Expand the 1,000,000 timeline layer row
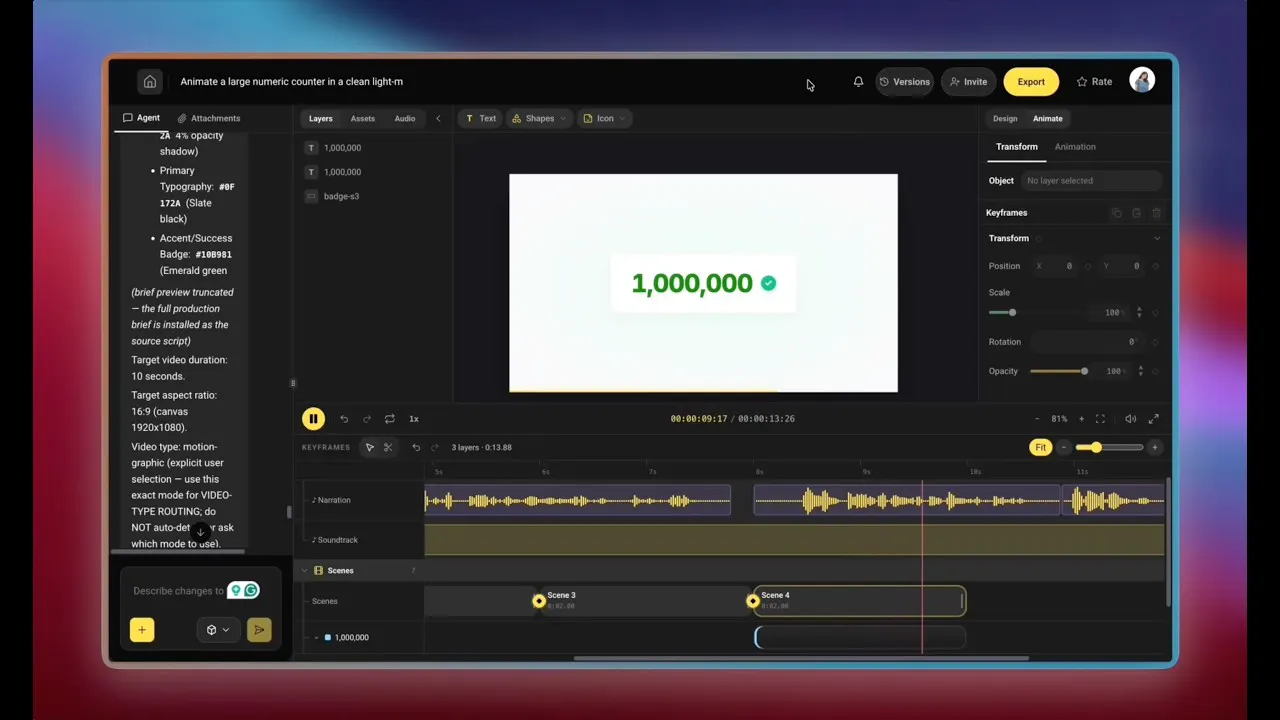This screenshot has width=1280, height=720. pyautogui.click(x=317, y=637)
